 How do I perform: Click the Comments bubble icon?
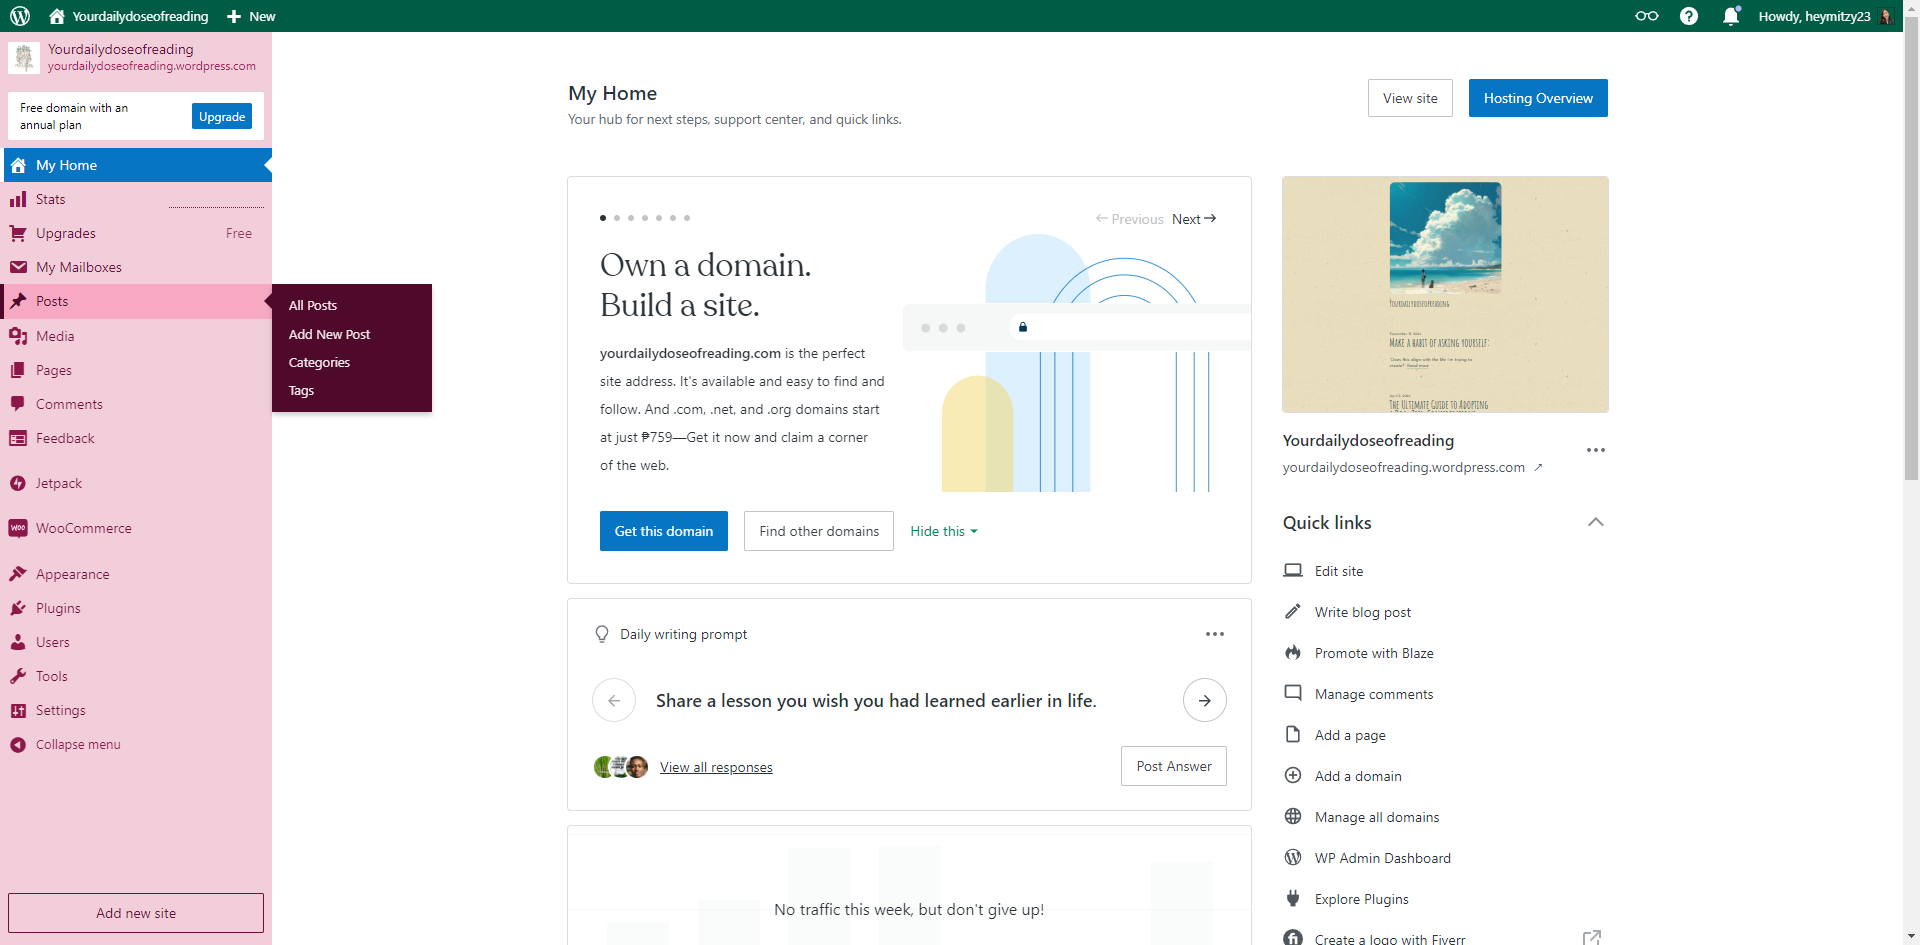click(x=18, y=404)
